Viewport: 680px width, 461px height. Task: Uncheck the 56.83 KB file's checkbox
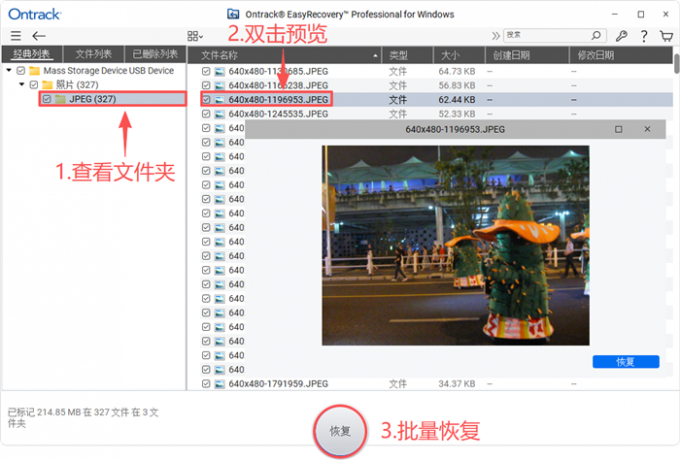[206, 85]
